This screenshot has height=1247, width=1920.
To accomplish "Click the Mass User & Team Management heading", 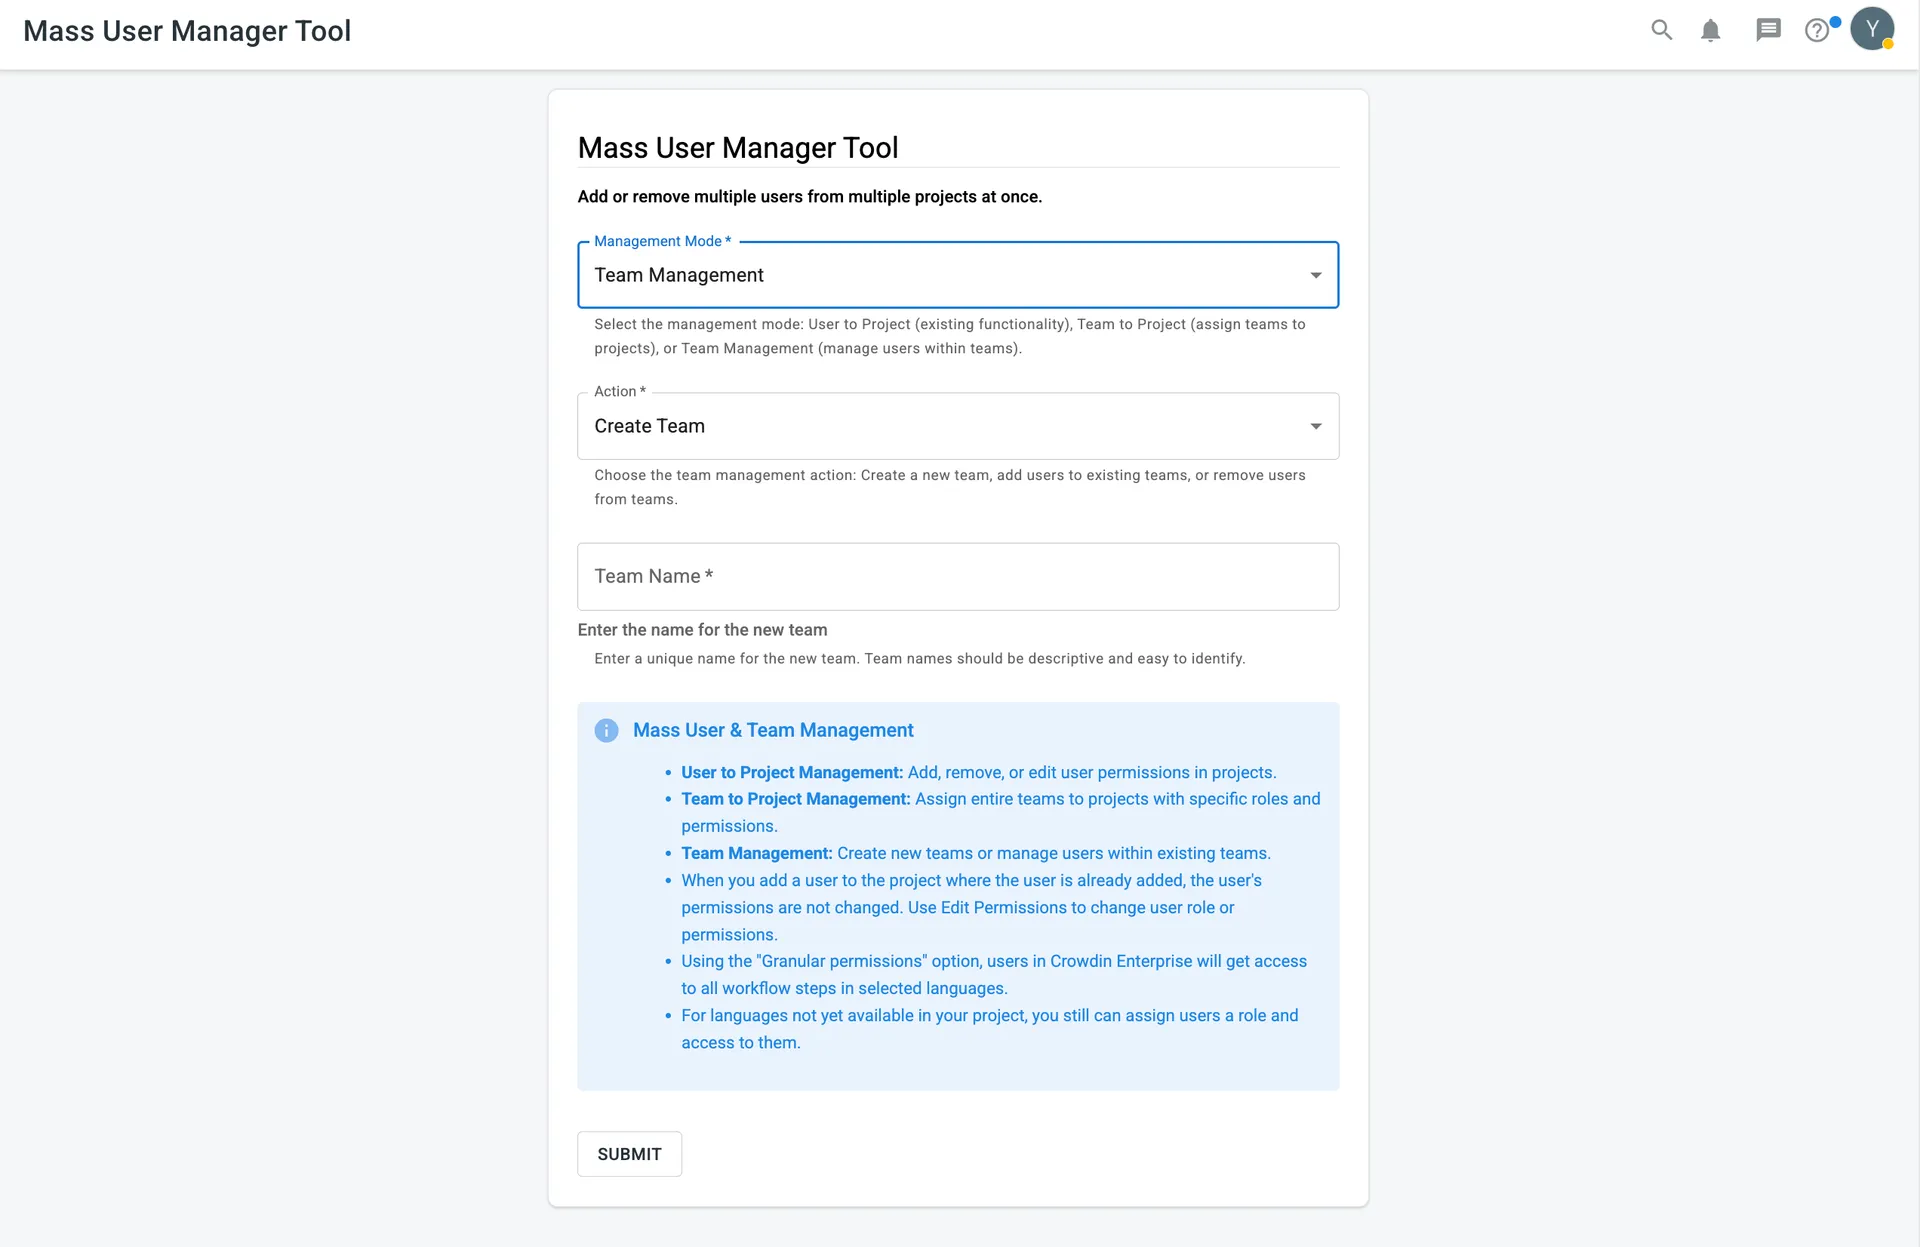I will (773, 730).
